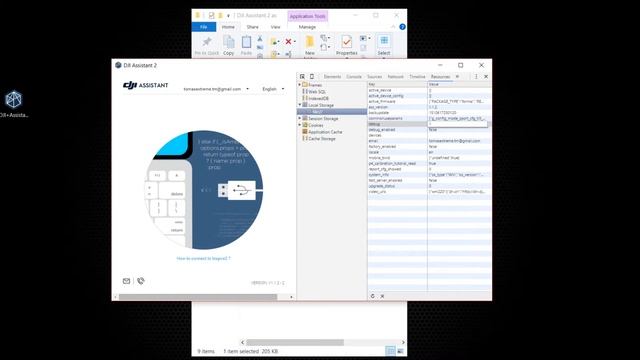Open the Manage tab under Application Tools
The width and height of the screenshot is (640, 360).
point(307,27)
